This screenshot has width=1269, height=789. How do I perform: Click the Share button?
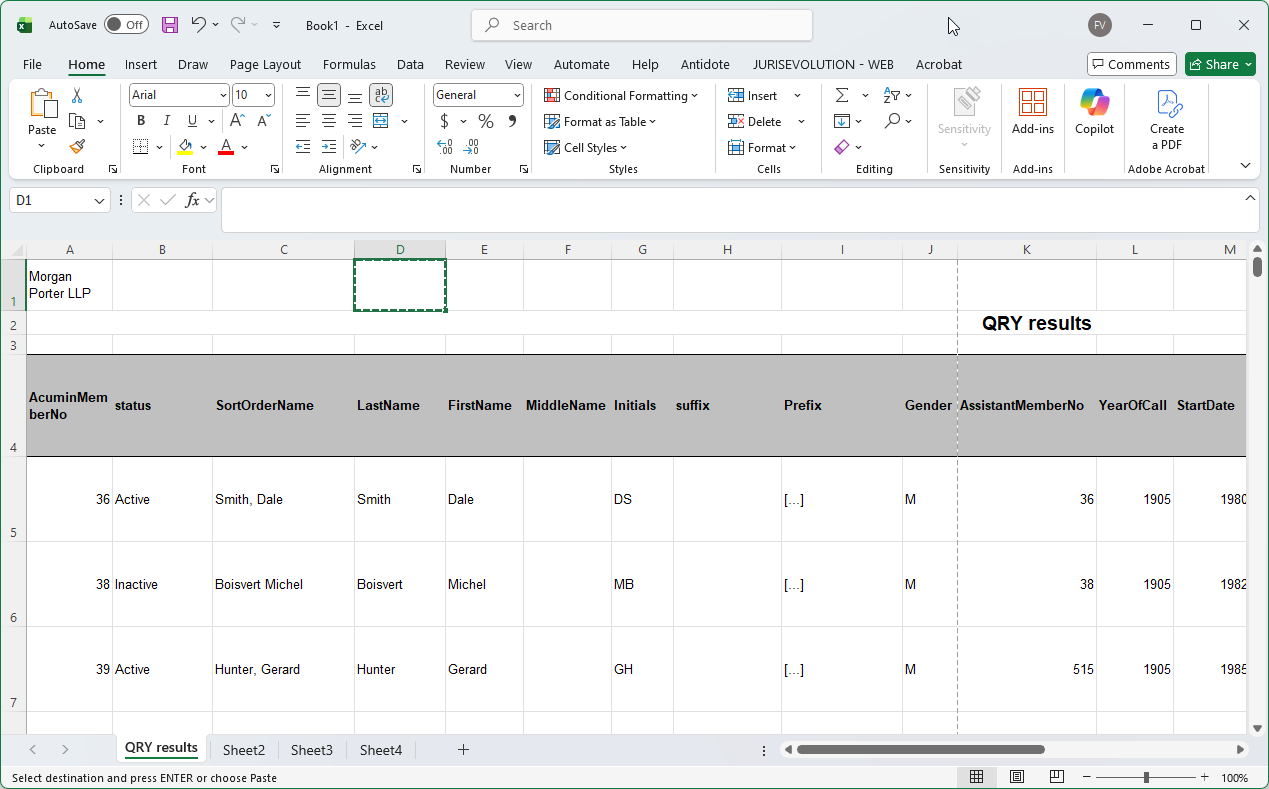click(x=1221, y=64)
